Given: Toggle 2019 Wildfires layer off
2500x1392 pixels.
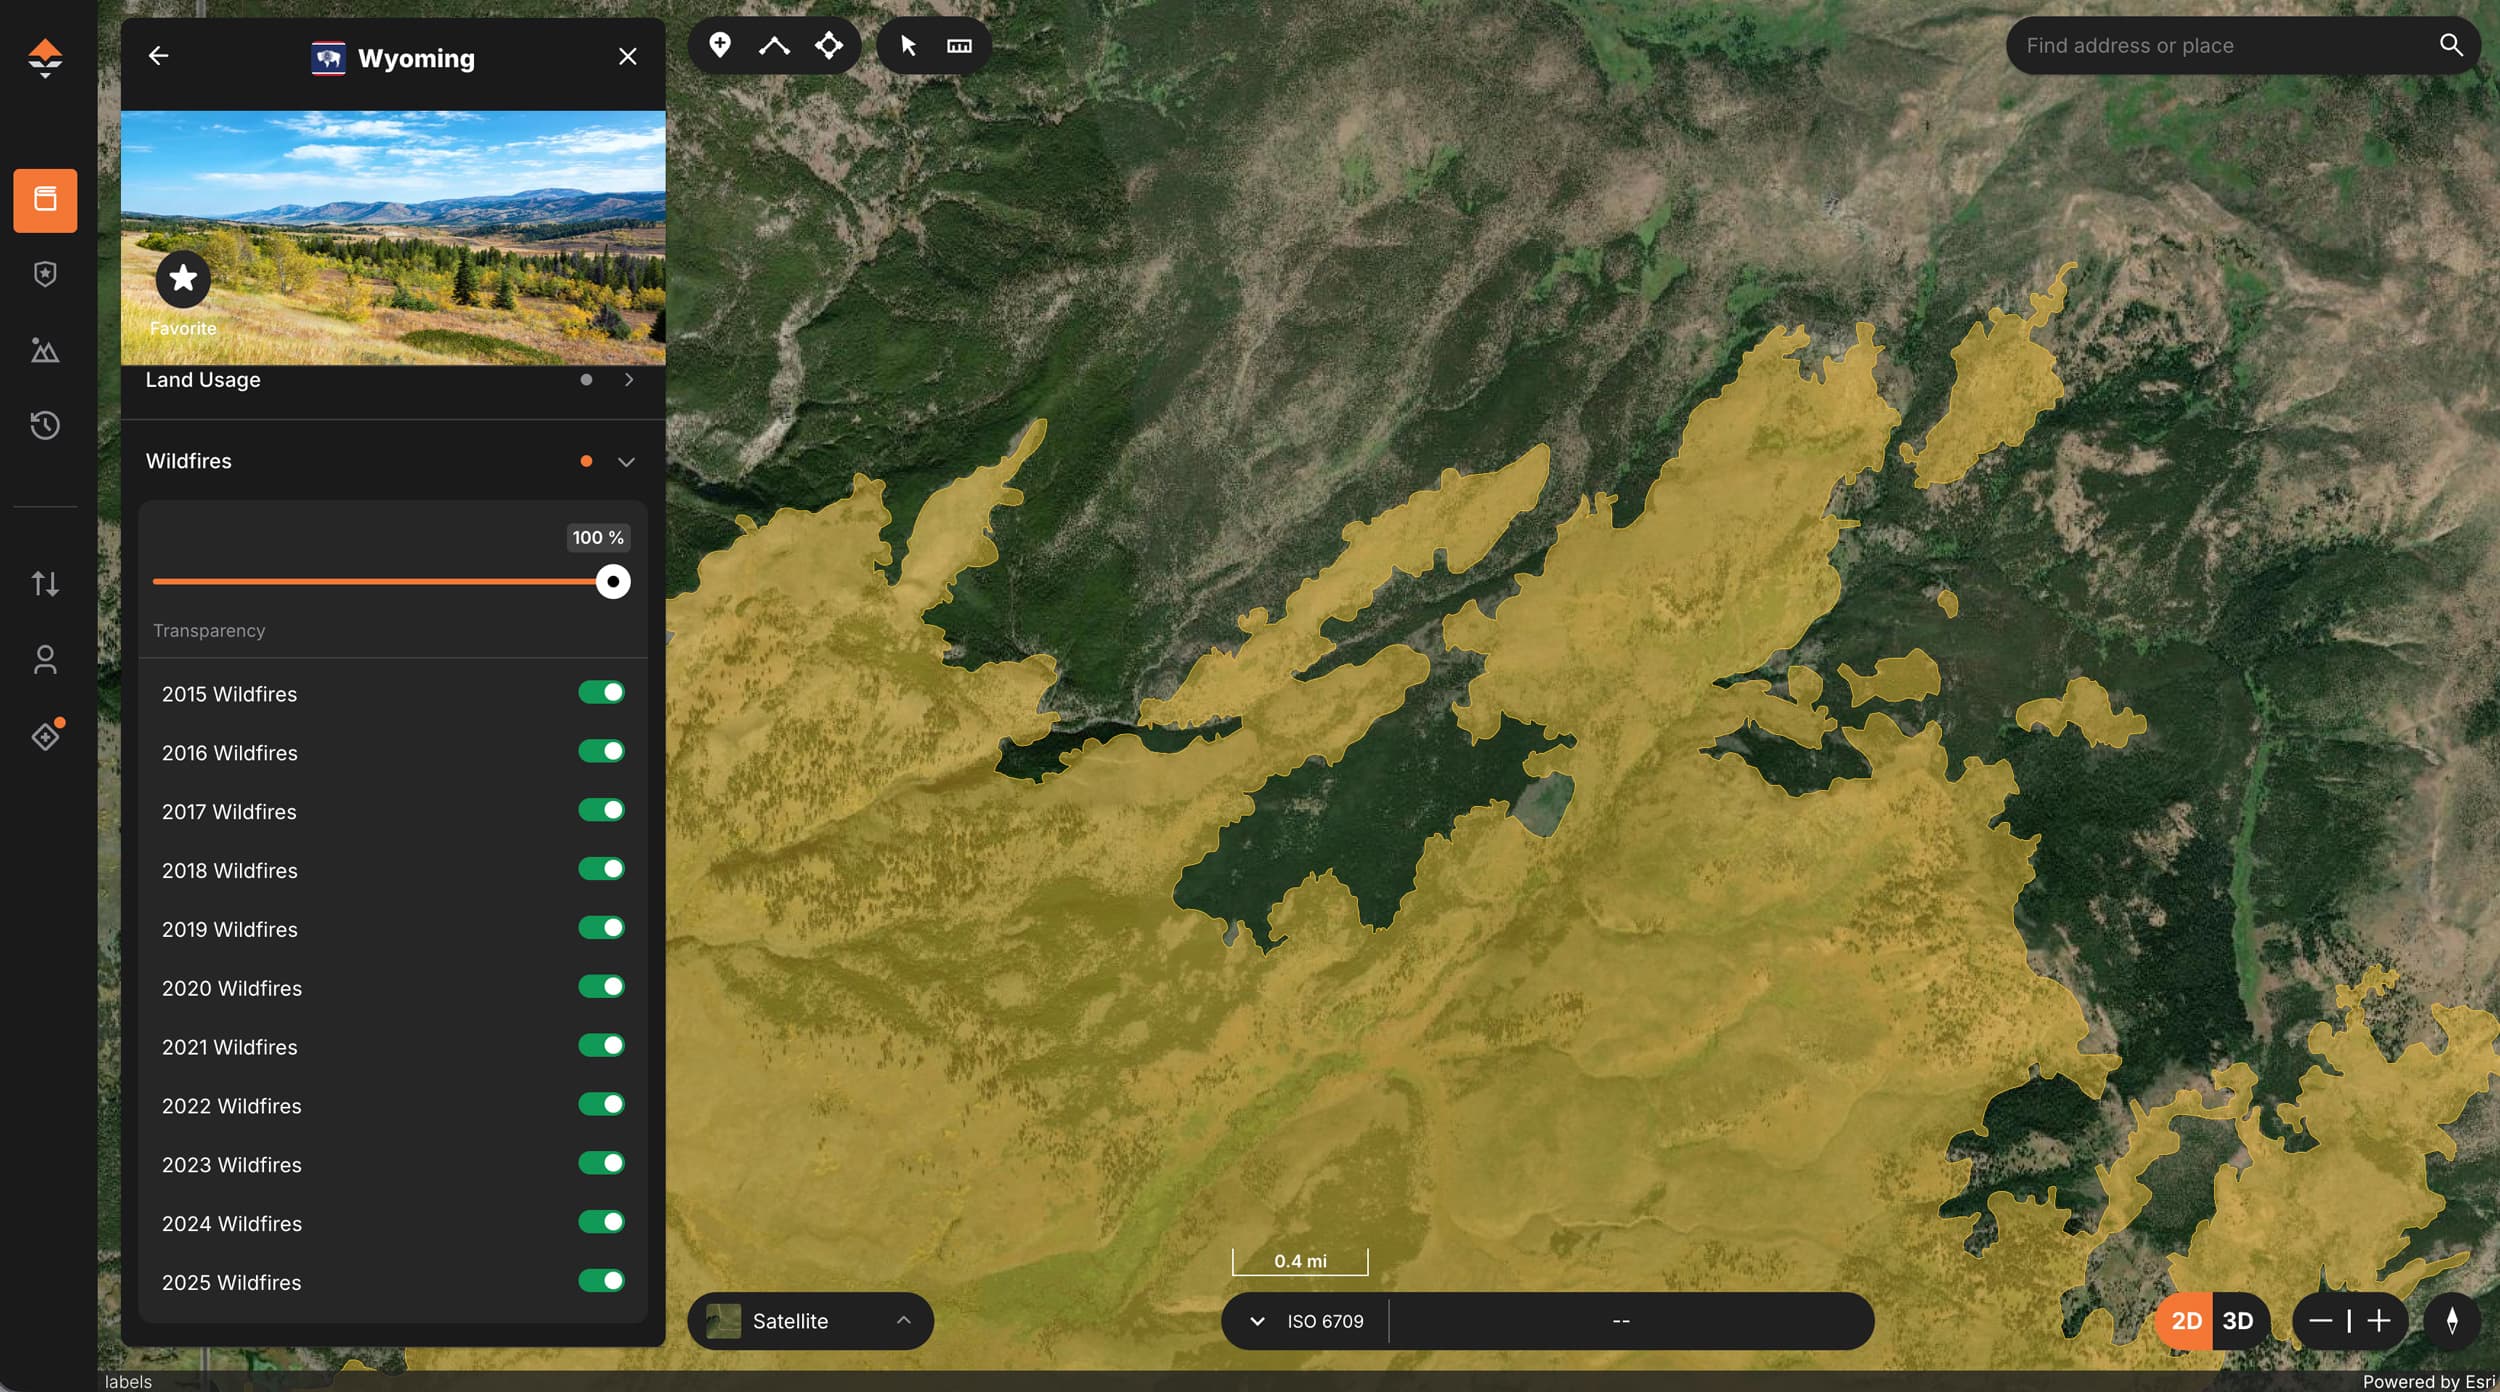Looking at the screenshot, I should click(x=601, y=928).
